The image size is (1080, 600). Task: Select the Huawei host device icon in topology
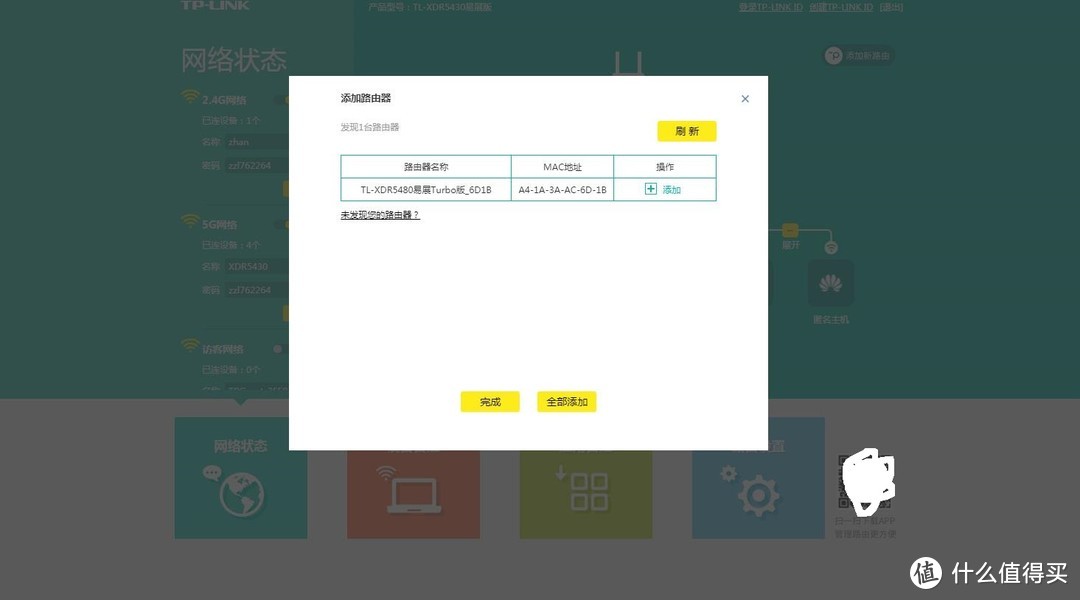point(830,283)
